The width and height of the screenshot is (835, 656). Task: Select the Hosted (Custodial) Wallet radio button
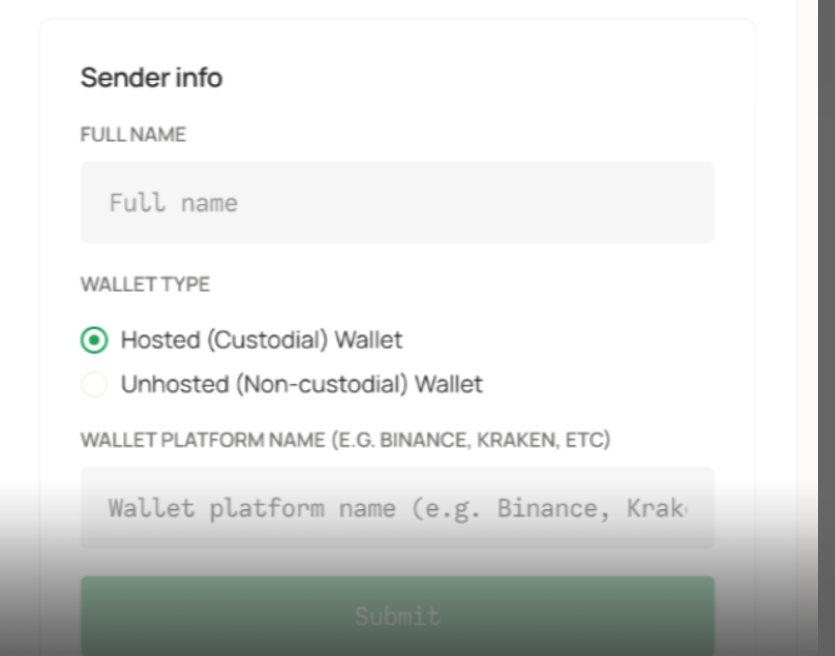[x=94, y=340]
